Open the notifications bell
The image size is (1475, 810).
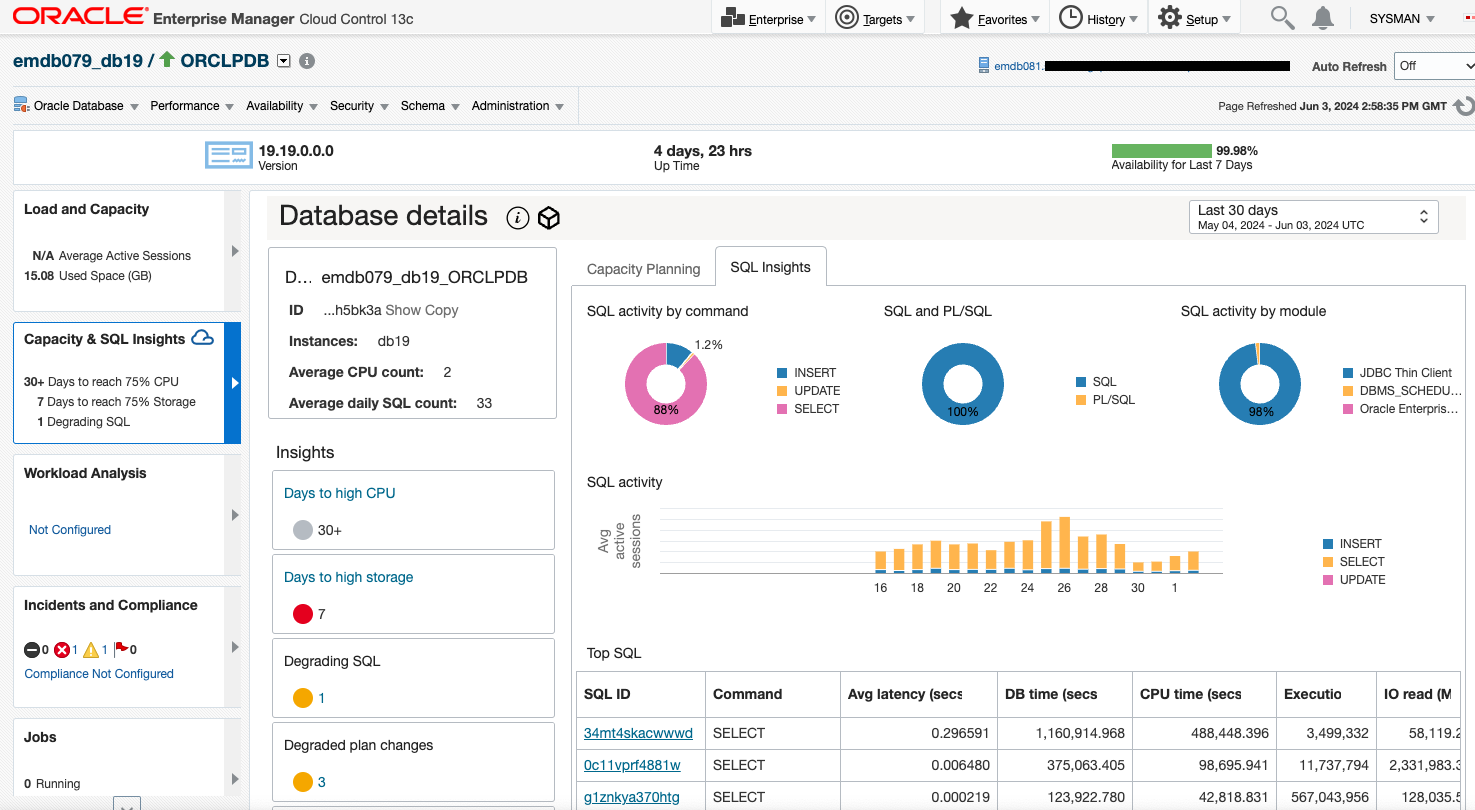1323,18
